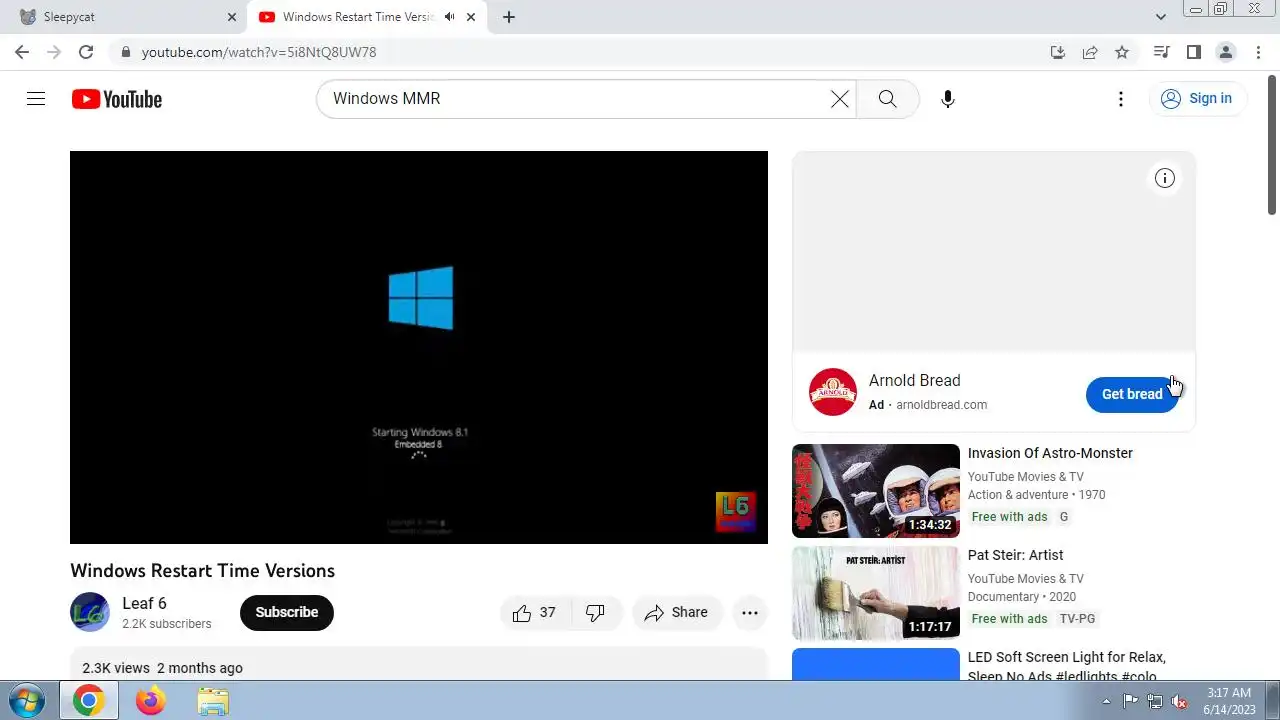Click L6 channel watermark in player
The height and width of the screenshot is (720, 1280).
click(735, 512)
